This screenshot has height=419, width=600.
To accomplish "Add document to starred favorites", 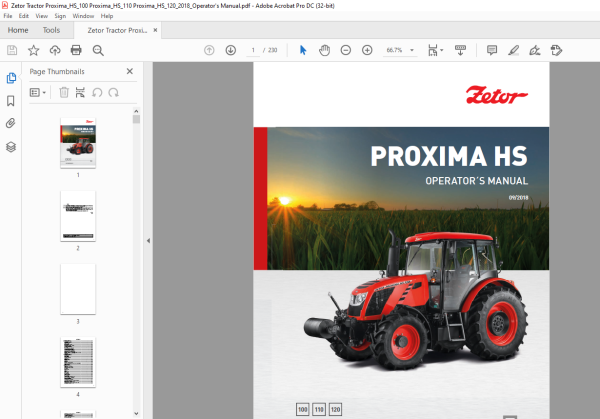I will coord(34,50).
